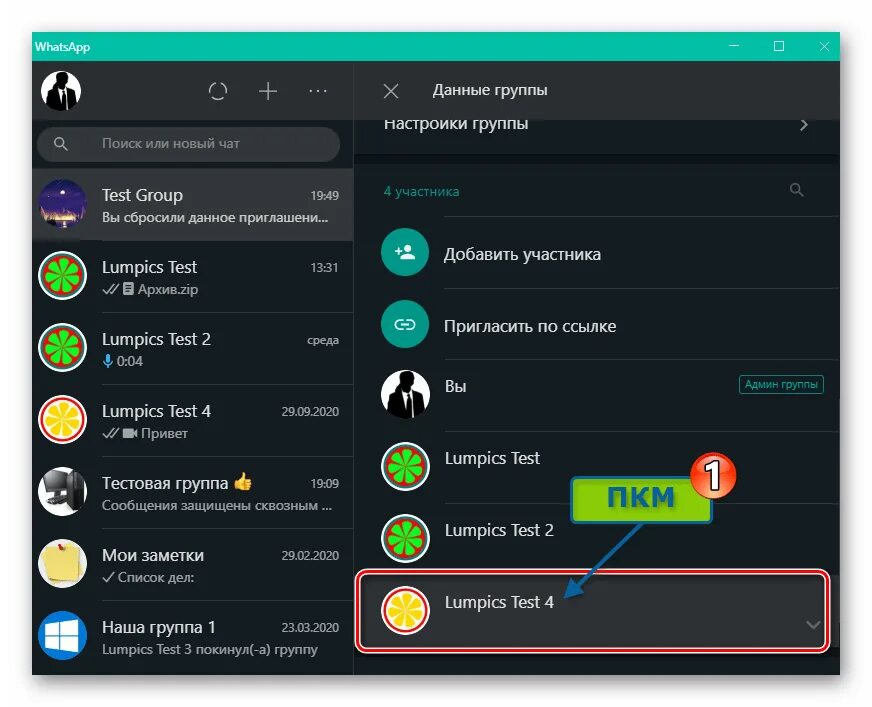872x707 pixels.
Task: Open 'Наша группа 1' chat
Action: pos(192,636)
